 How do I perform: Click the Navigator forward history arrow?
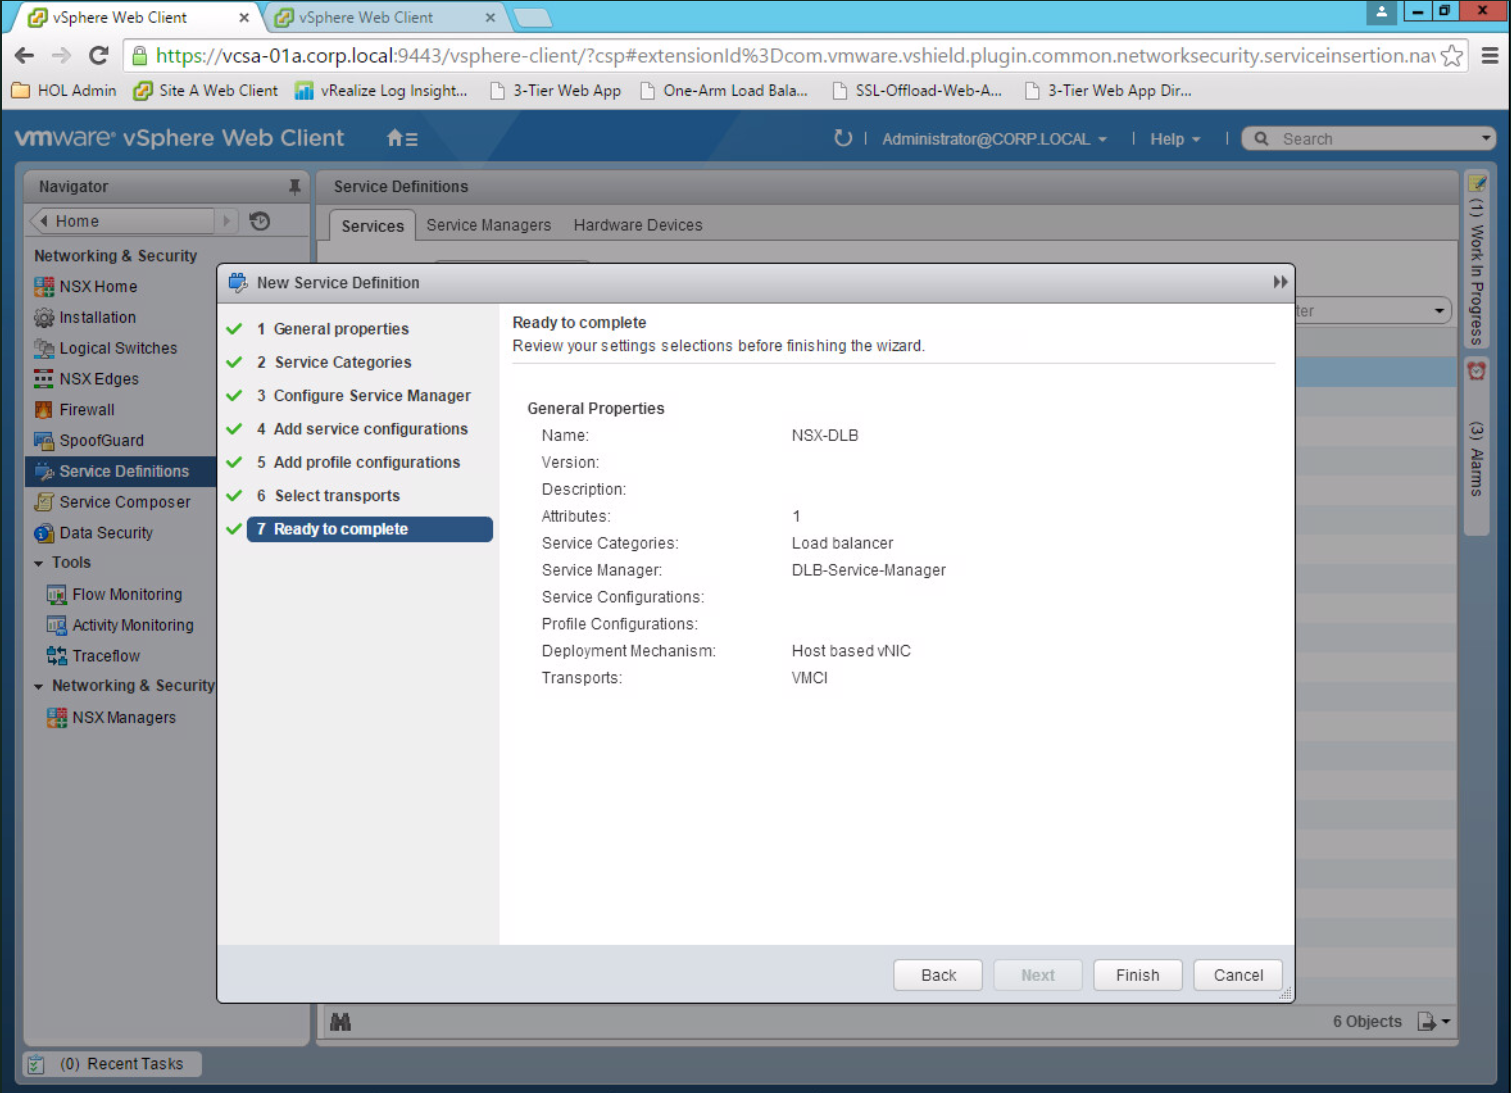(227, 221)
